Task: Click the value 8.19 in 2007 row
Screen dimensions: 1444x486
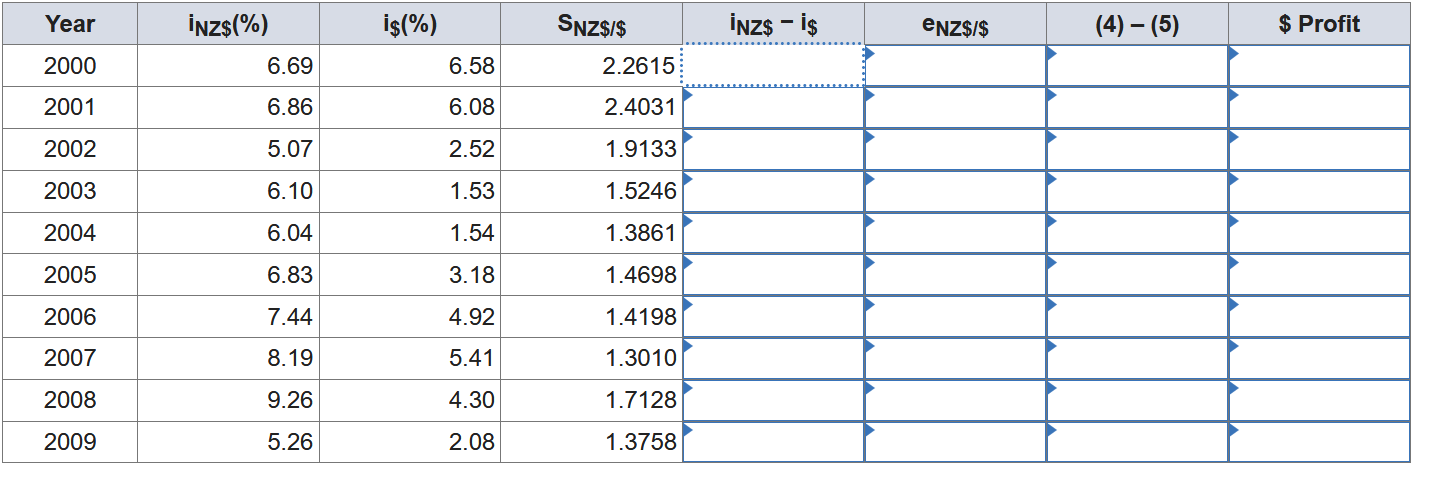Action: coord(290,358)
